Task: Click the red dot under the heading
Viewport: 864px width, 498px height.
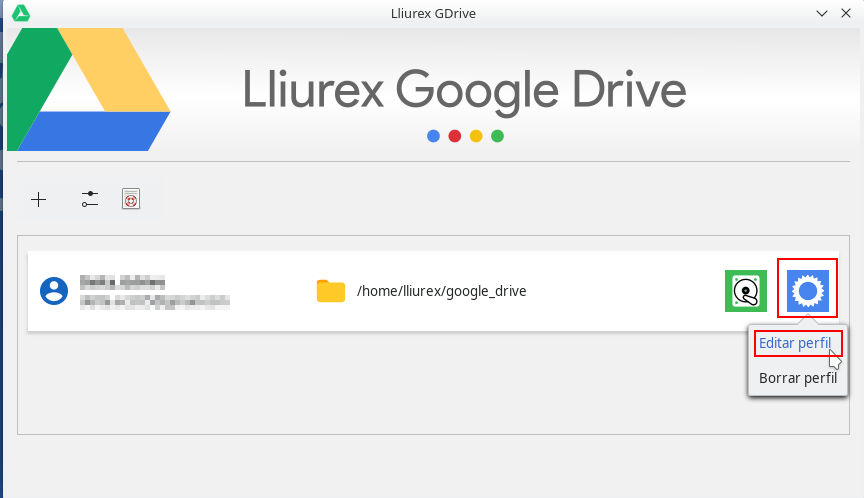Action: [454, 136]
